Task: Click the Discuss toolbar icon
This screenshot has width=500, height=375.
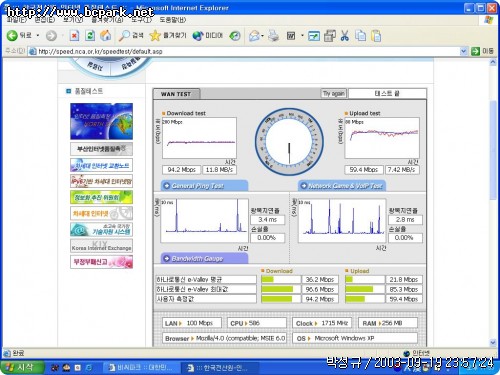Action: click(x=314, y=36)
